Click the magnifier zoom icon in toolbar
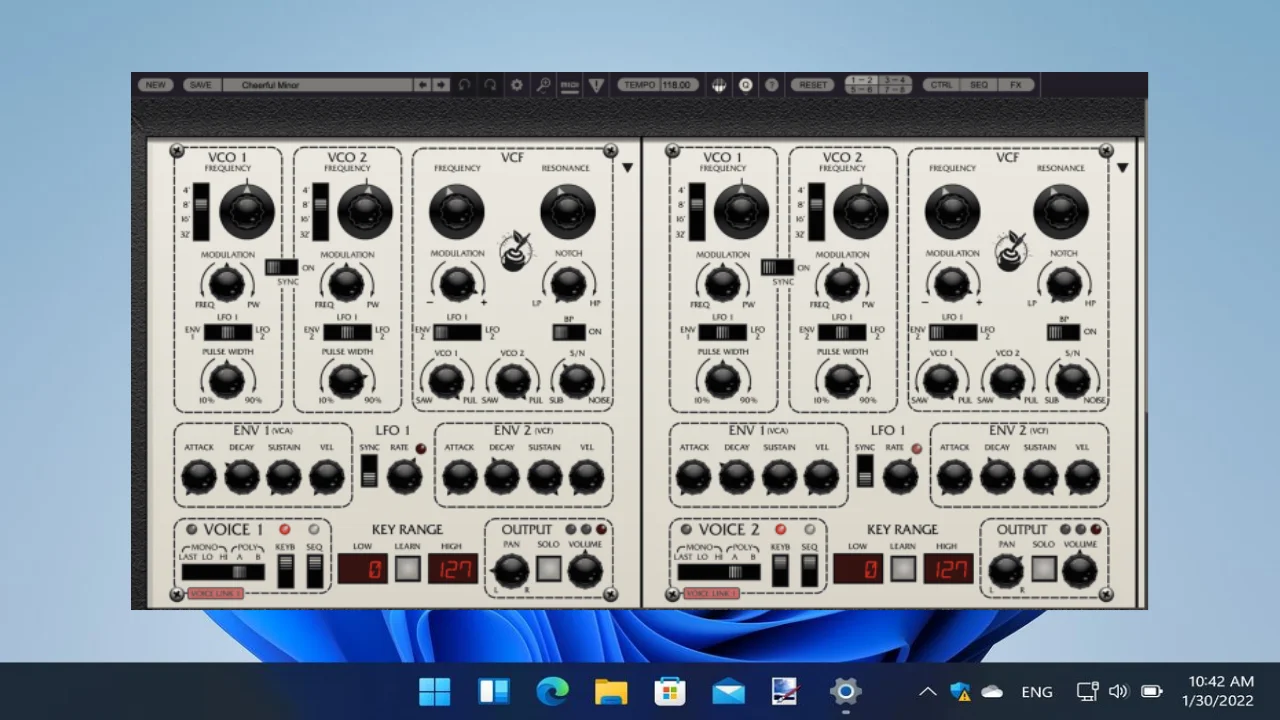The image size is (1280, 720). (x=543, y=85)
